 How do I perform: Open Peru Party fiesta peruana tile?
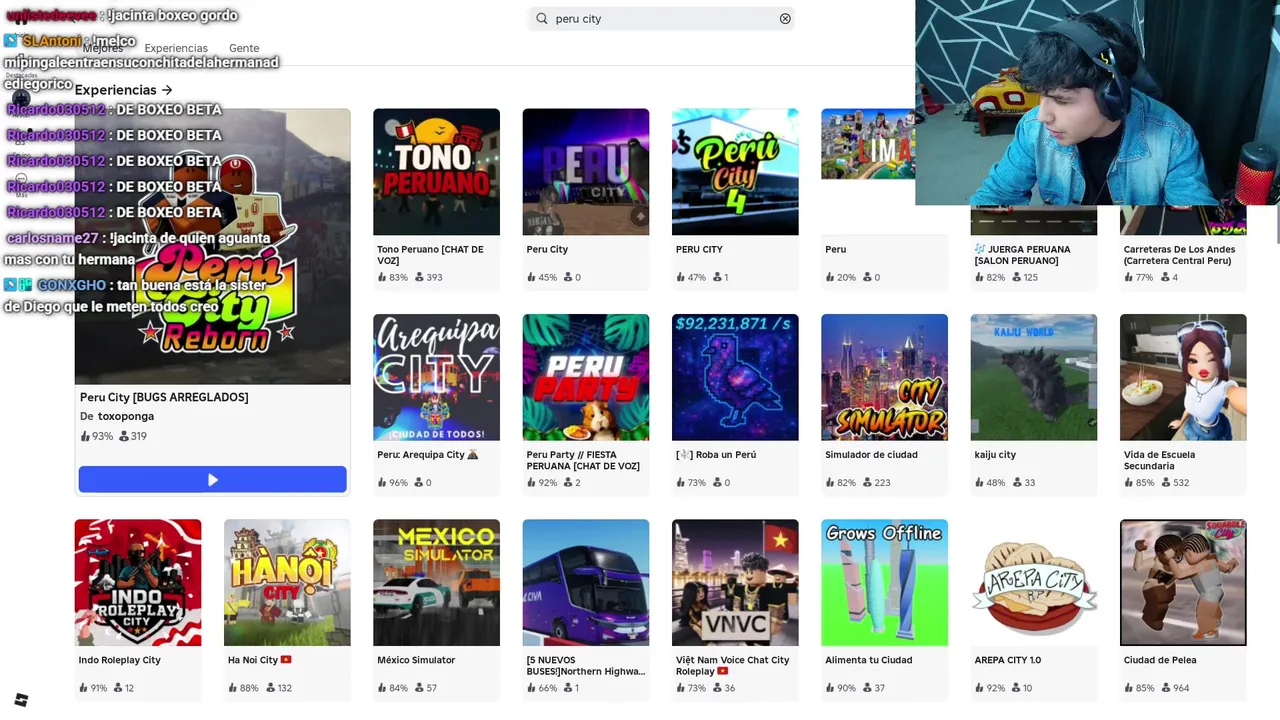click(x=585, y=377)
